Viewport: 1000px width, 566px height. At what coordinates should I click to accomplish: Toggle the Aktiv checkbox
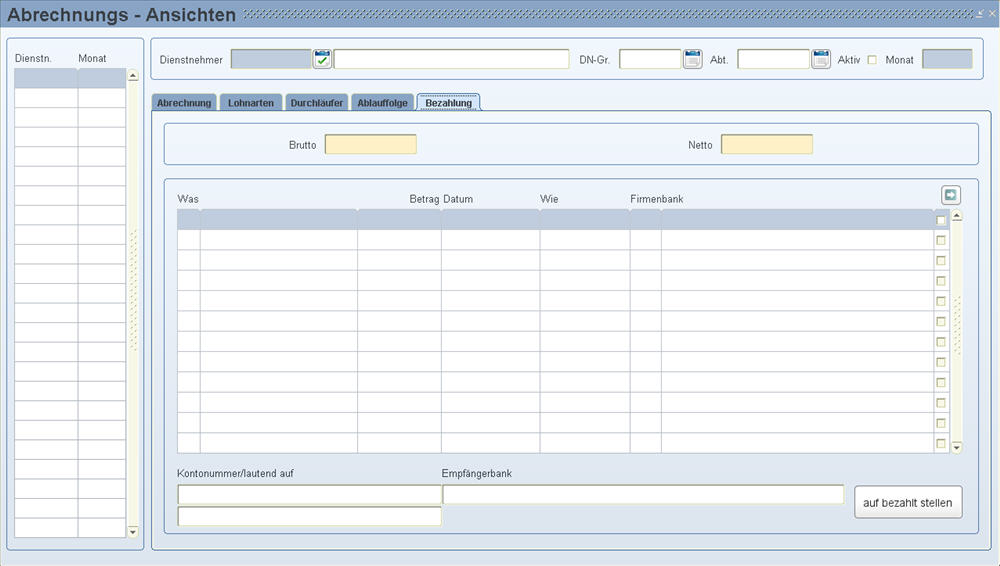(x=872, y=60)
